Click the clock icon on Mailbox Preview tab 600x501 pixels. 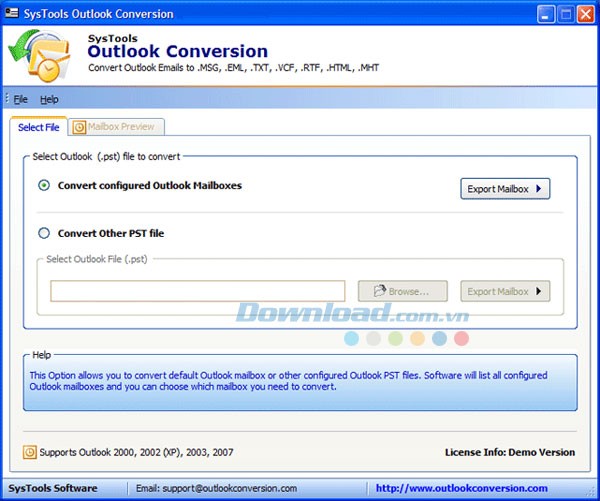click(x=79, y=127)
